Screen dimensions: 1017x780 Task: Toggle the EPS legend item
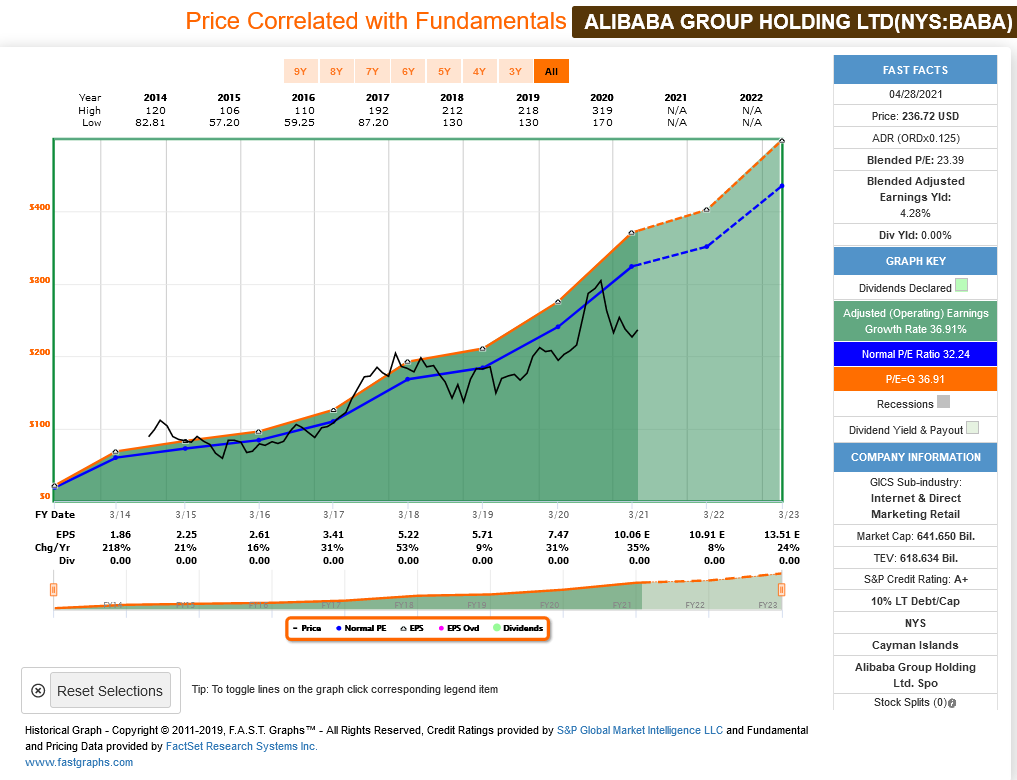[x=412, y=628]
